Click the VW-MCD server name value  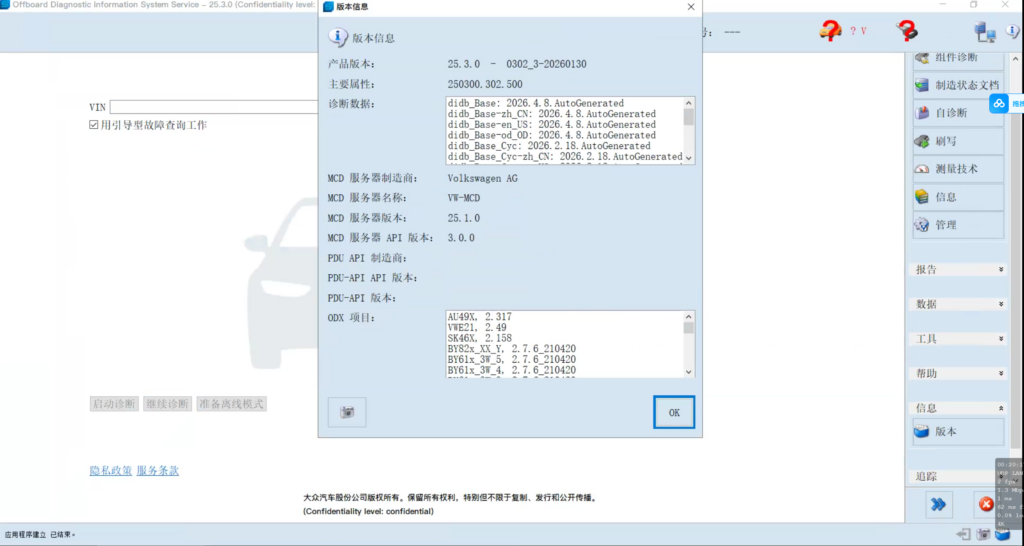[x=464, y=198]
